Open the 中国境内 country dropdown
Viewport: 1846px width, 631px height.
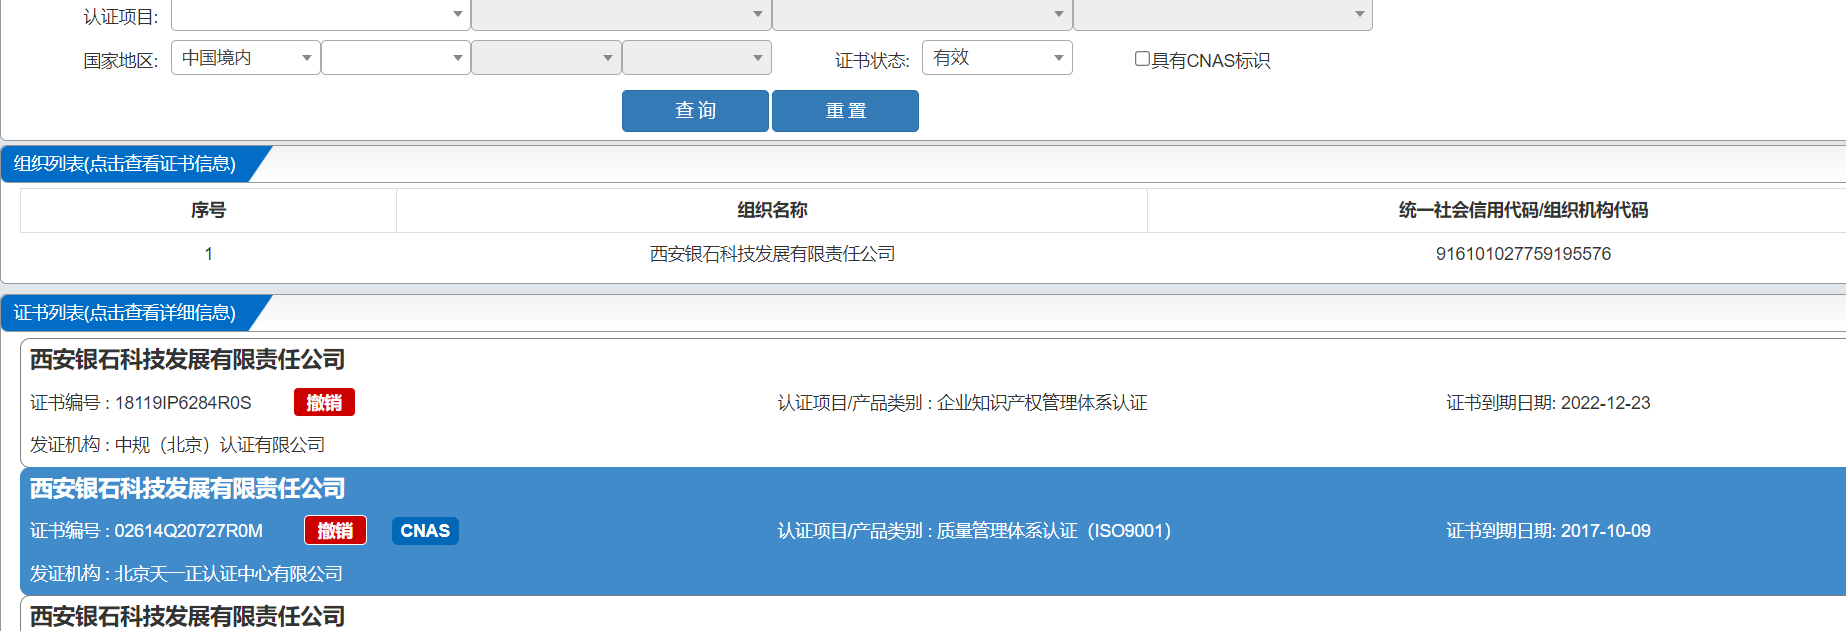coord(246,58)
